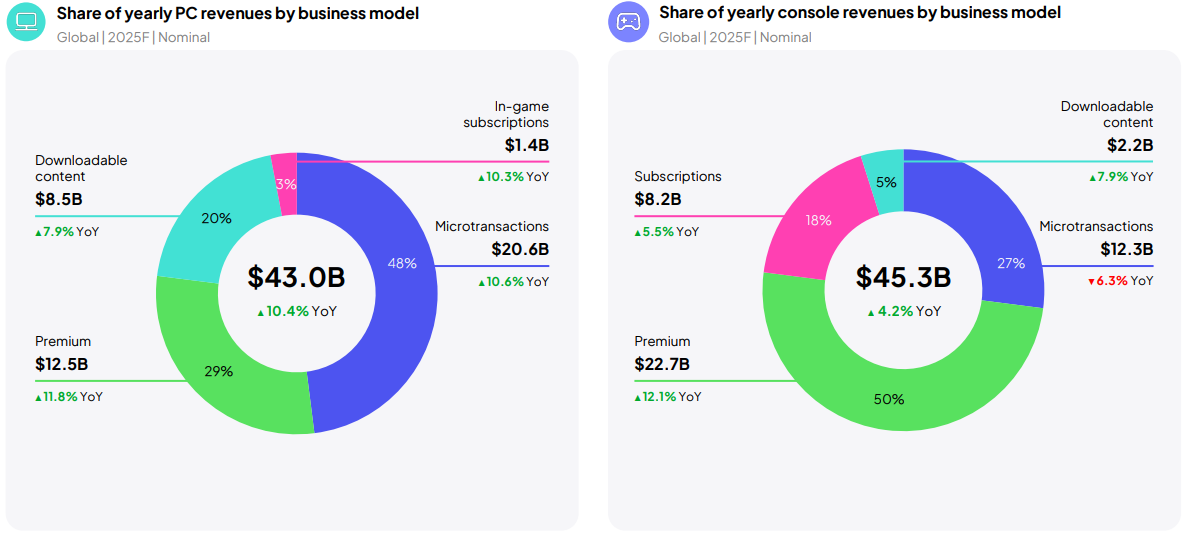
Task: Click the console gamepad icon
Action: (628, 22)
